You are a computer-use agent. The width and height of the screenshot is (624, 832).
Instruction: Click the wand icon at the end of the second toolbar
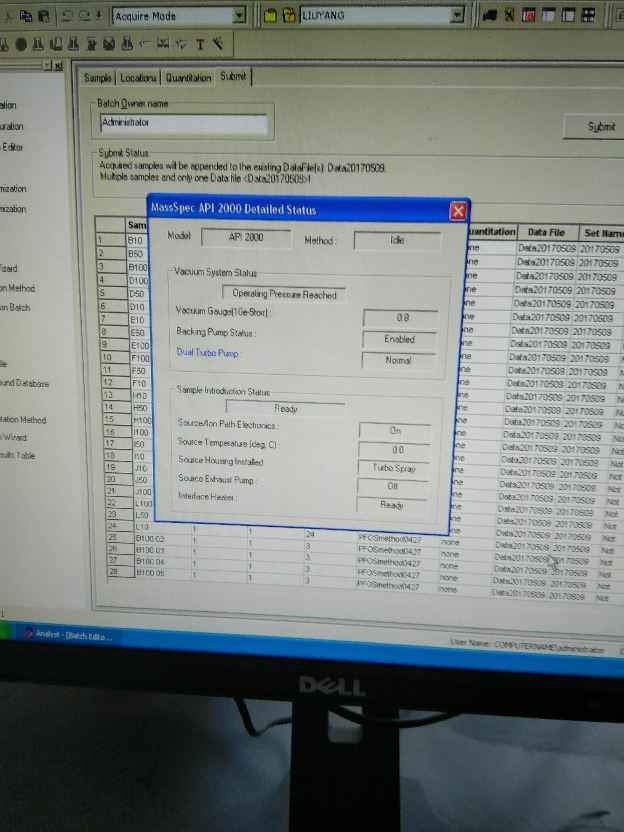(x=218, y=44)
